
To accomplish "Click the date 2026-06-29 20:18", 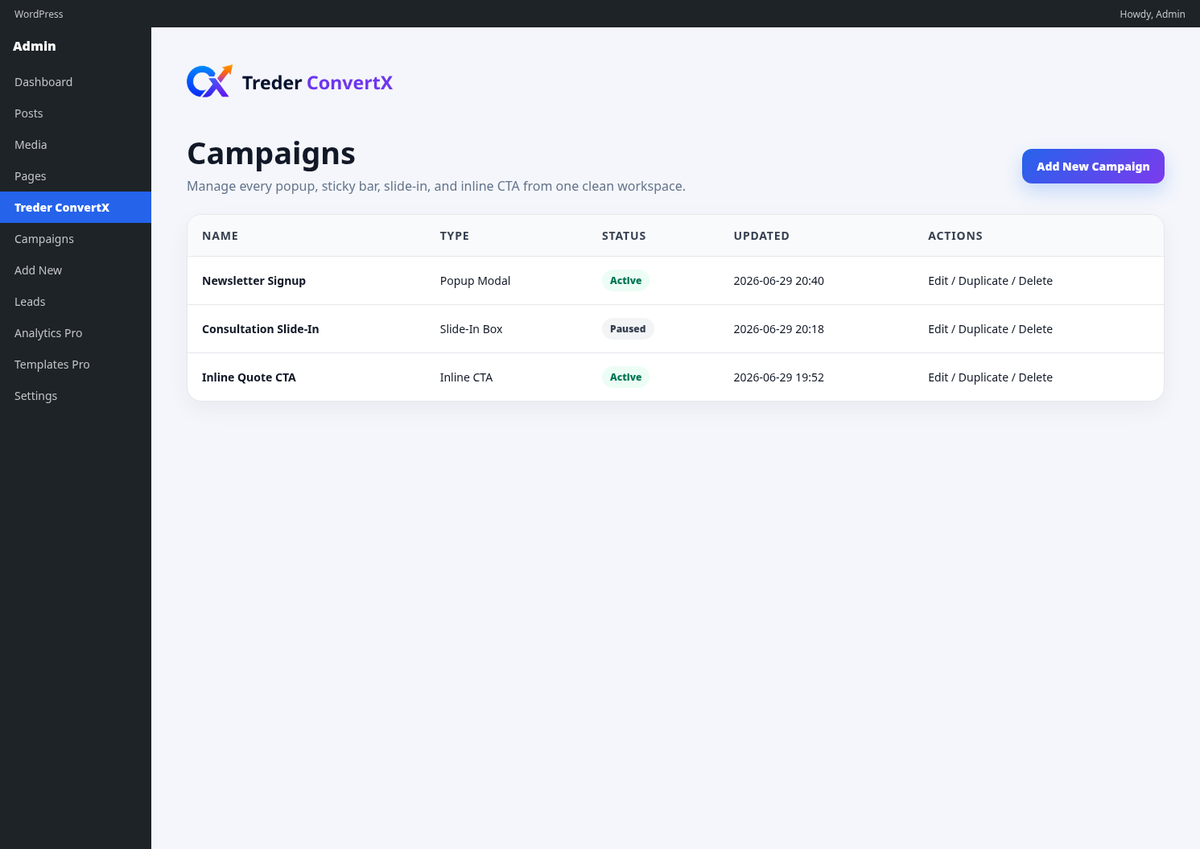I will (779, 329).
